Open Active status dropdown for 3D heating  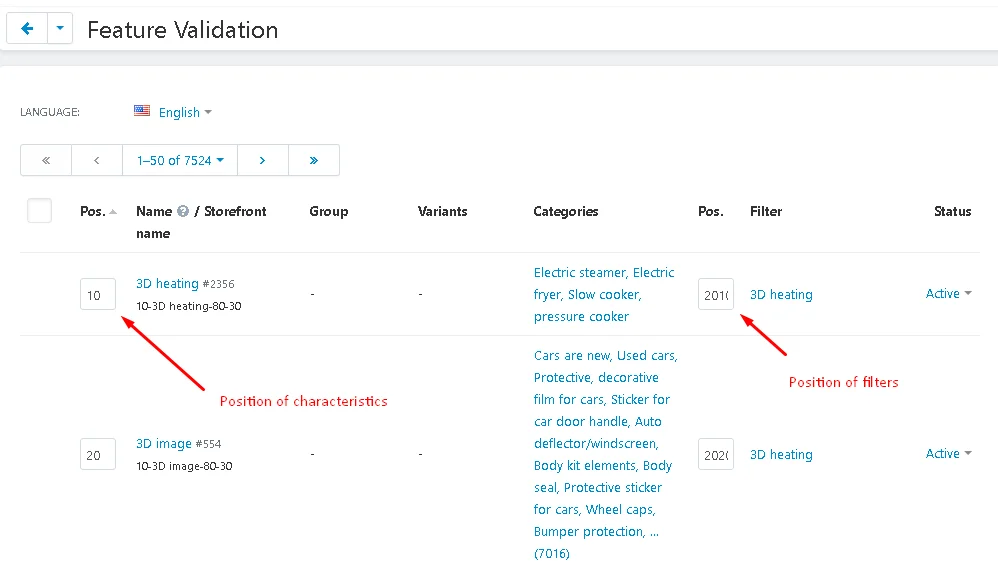(948, 294)
